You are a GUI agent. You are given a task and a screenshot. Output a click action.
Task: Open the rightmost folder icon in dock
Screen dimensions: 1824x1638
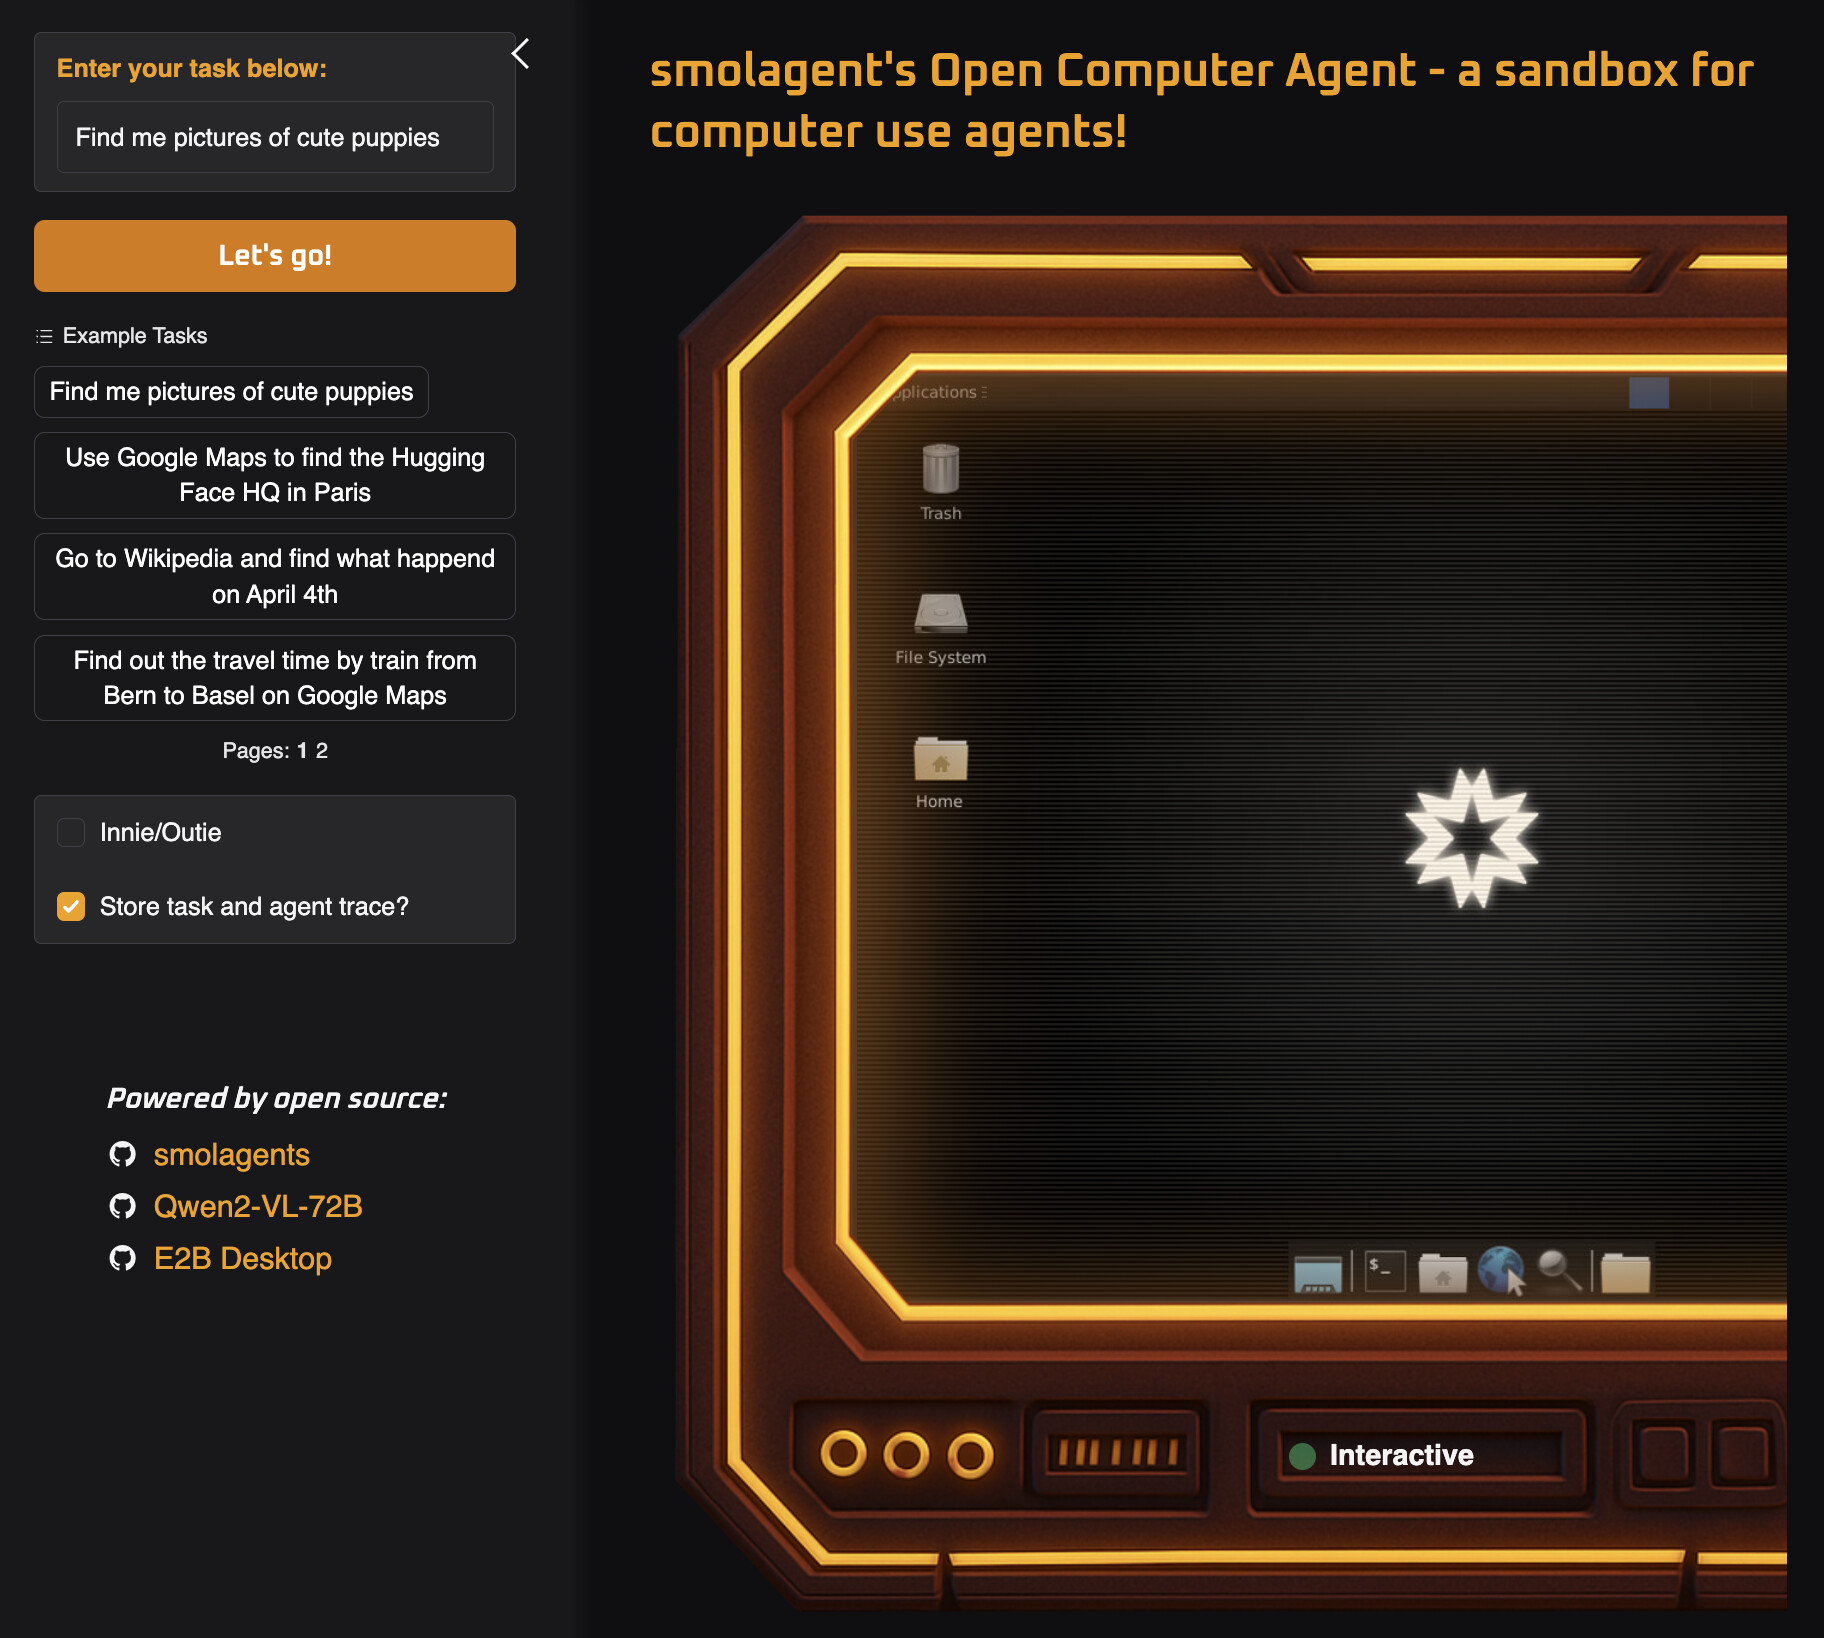coord(1625,1273)
